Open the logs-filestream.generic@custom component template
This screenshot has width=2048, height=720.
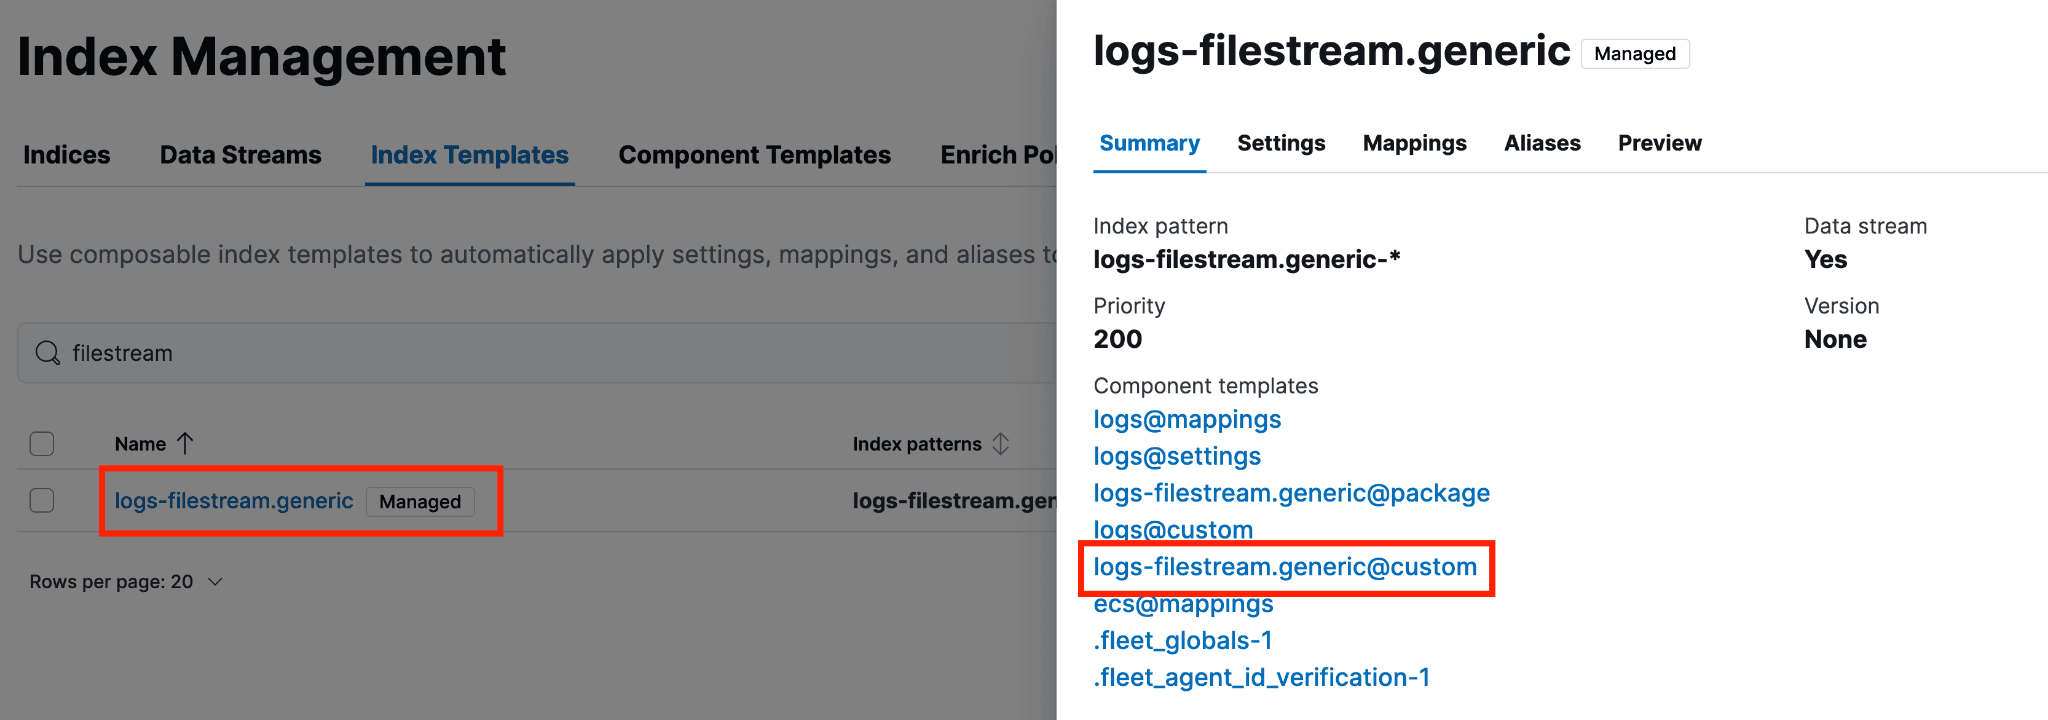click(1285, 567)
